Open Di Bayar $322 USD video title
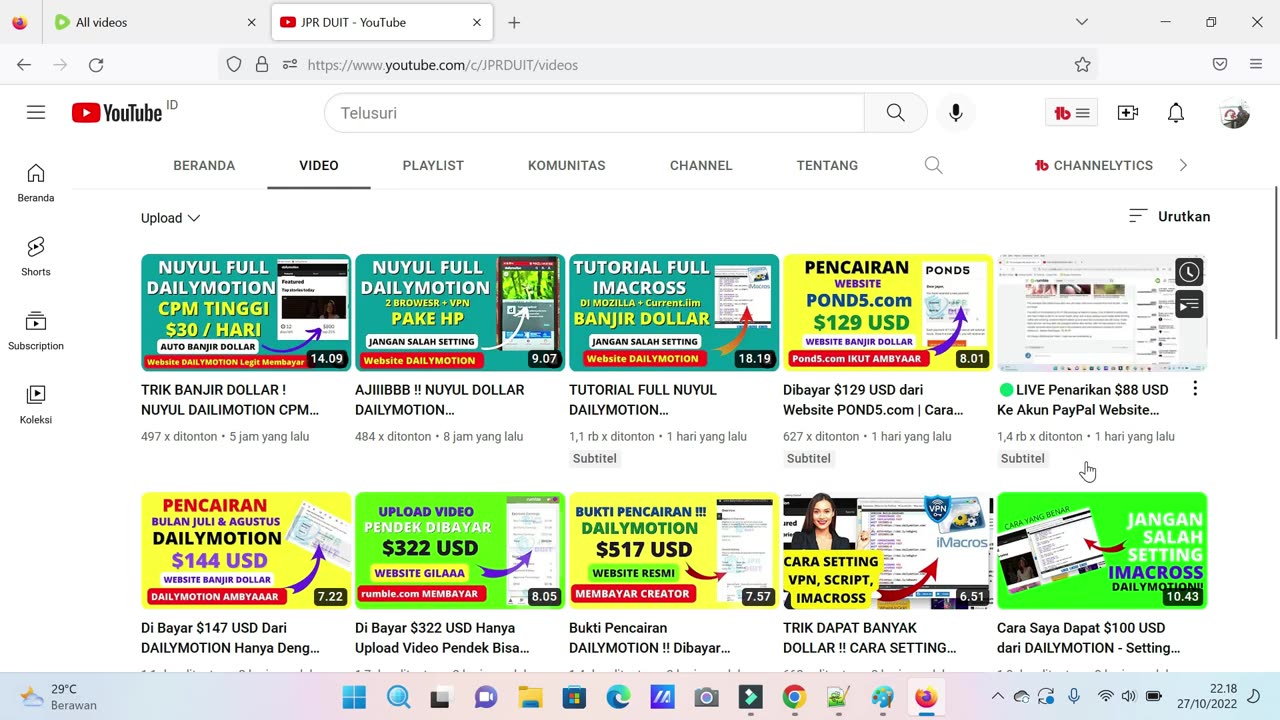 442,638
